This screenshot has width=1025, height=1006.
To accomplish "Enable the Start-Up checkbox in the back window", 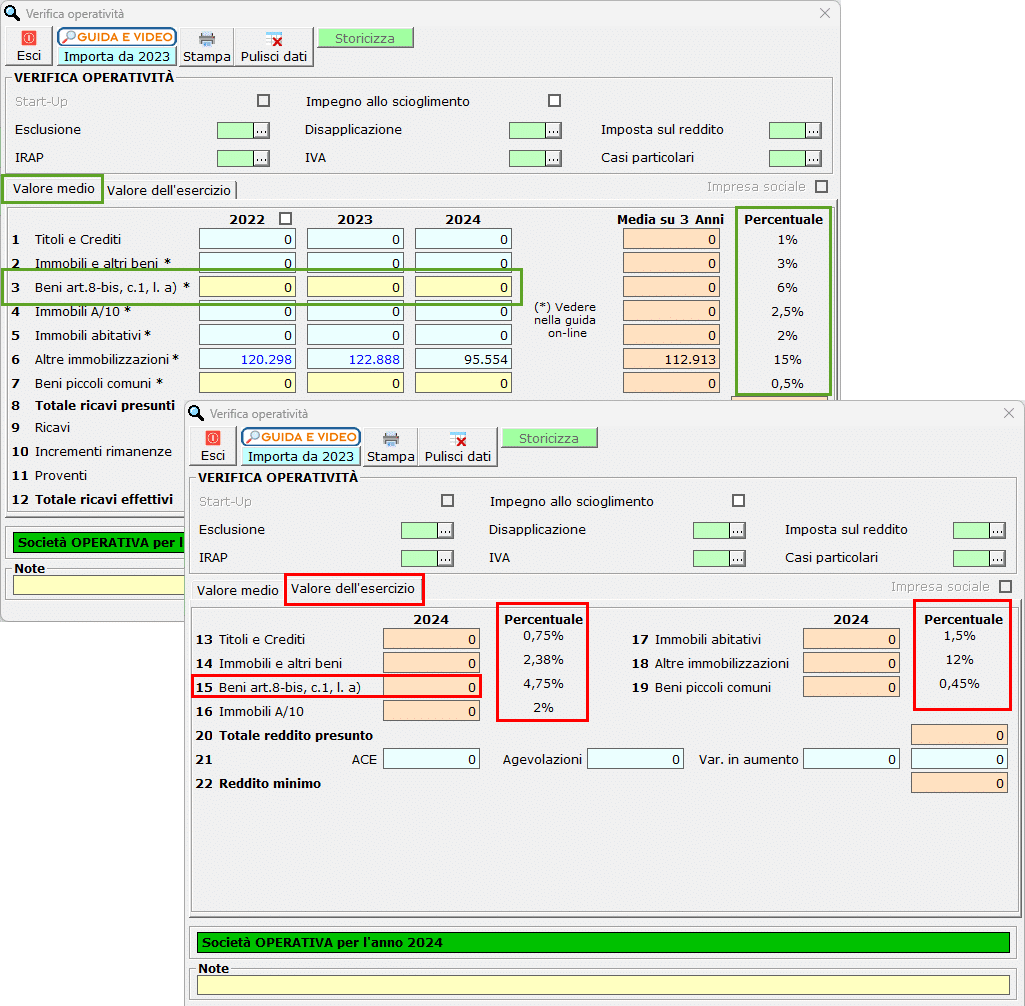I will 264,101.
